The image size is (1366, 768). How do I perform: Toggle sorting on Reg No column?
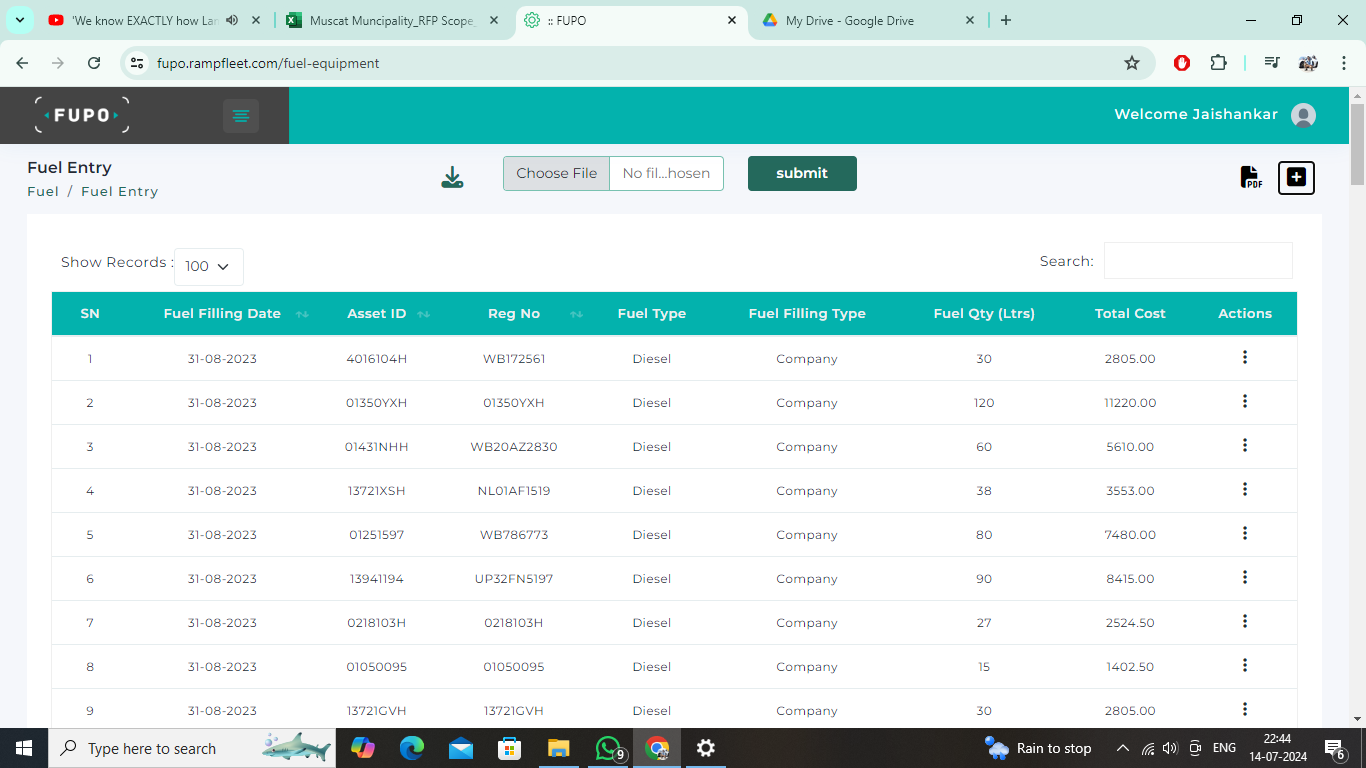pos(576,313)
